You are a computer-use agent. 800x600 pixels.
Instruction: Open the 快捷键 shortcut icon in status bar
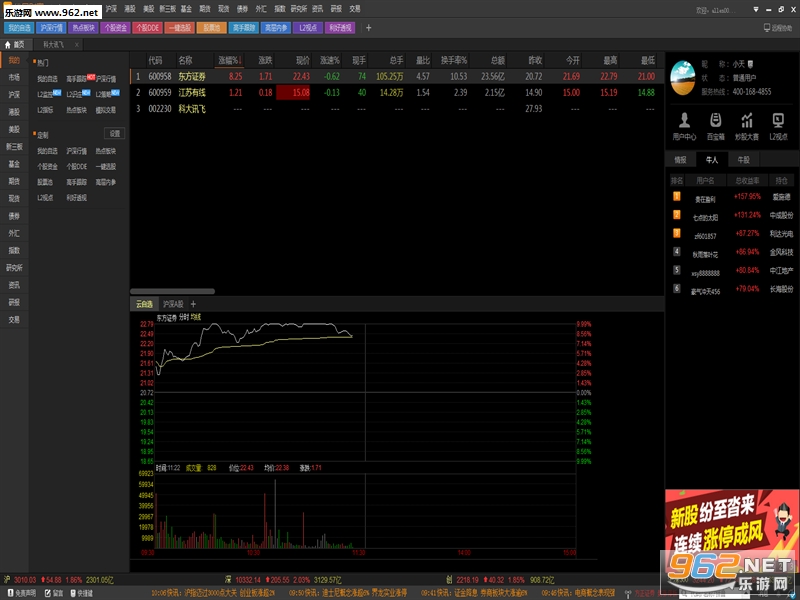(73, 593)
